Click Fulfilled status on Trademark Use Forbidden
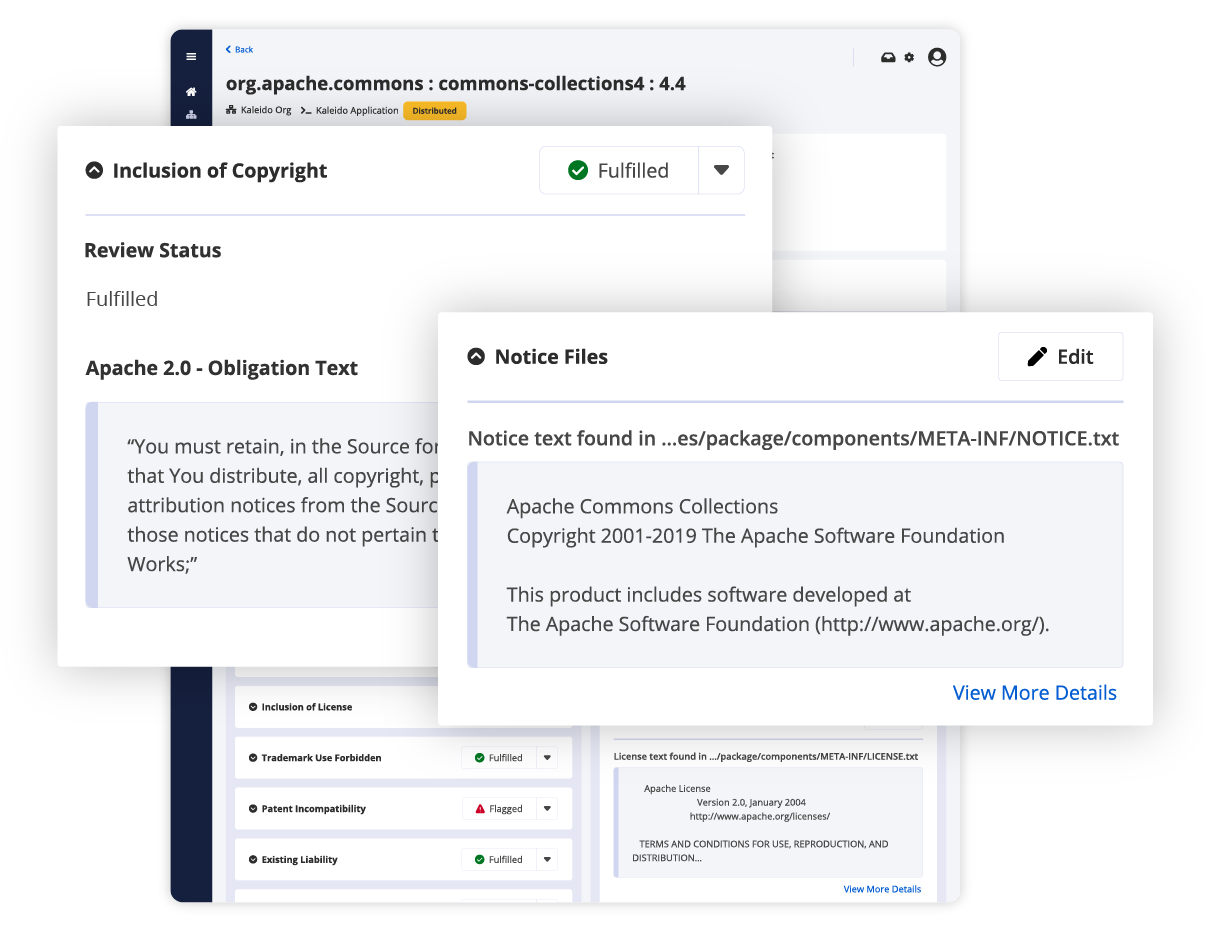The width and height of the screenshot is (1205, 933). (x=499, y=758)
